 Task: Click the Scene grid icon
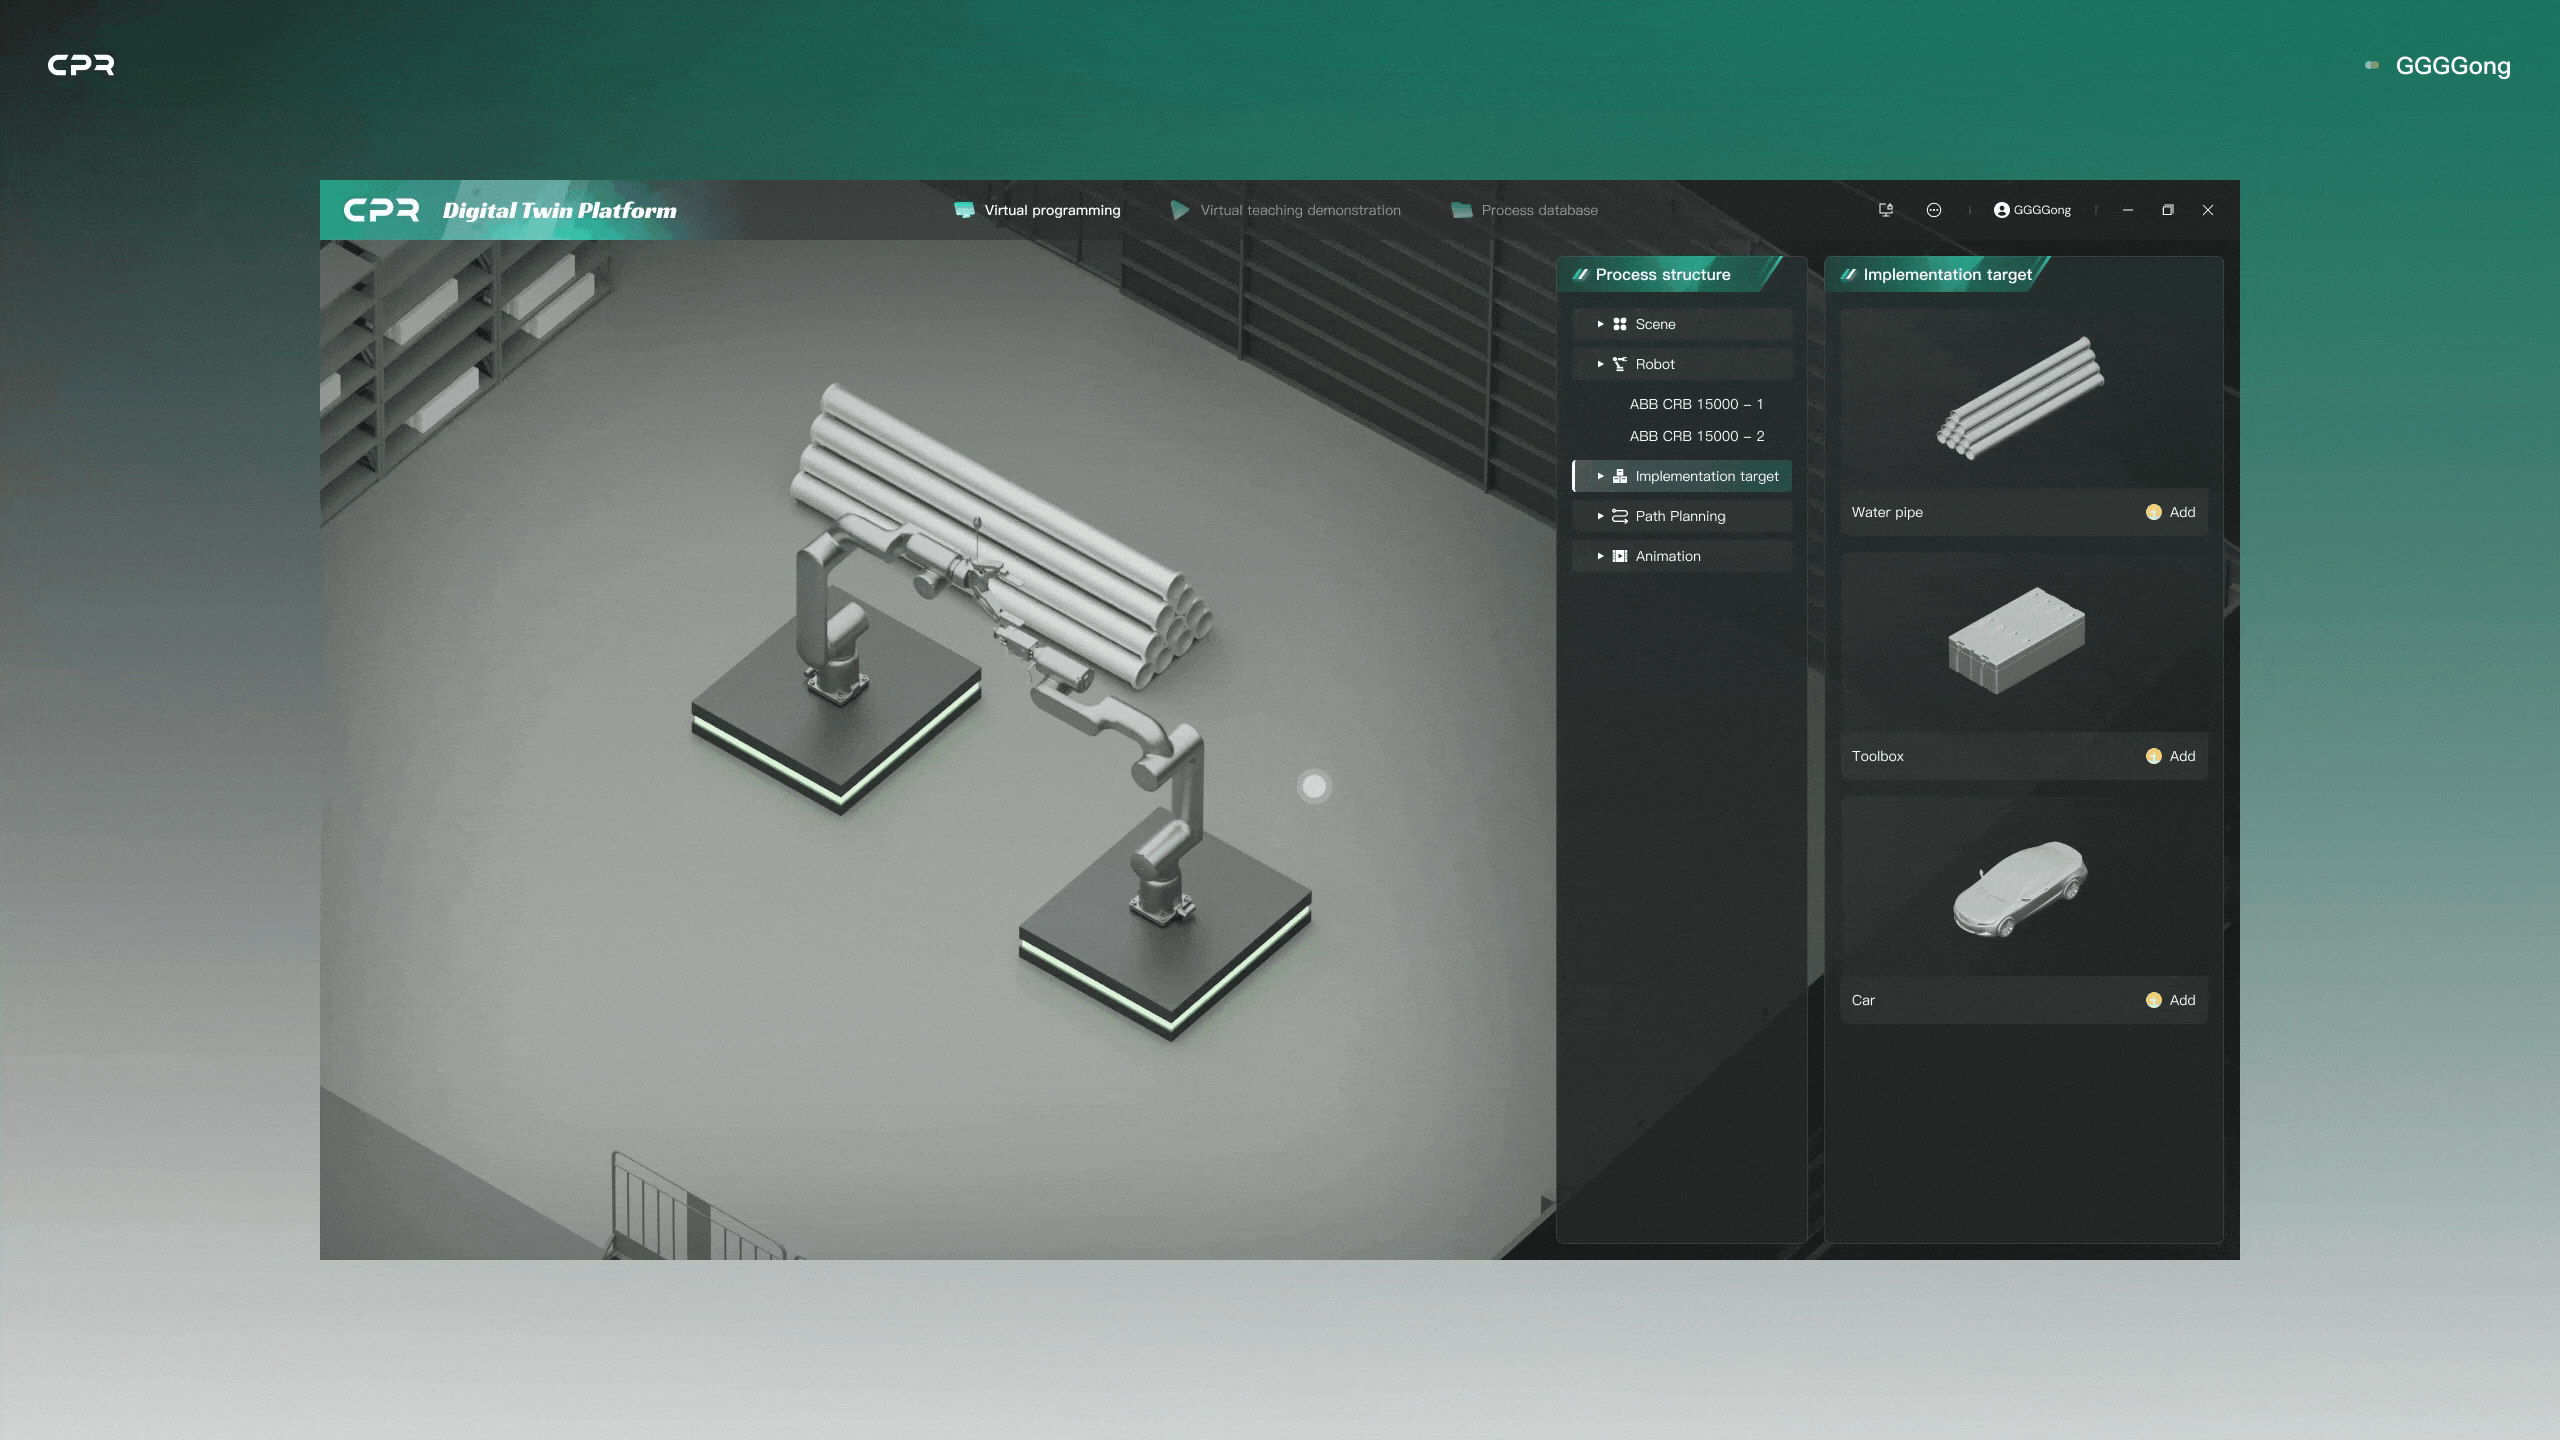[1619, 324]
